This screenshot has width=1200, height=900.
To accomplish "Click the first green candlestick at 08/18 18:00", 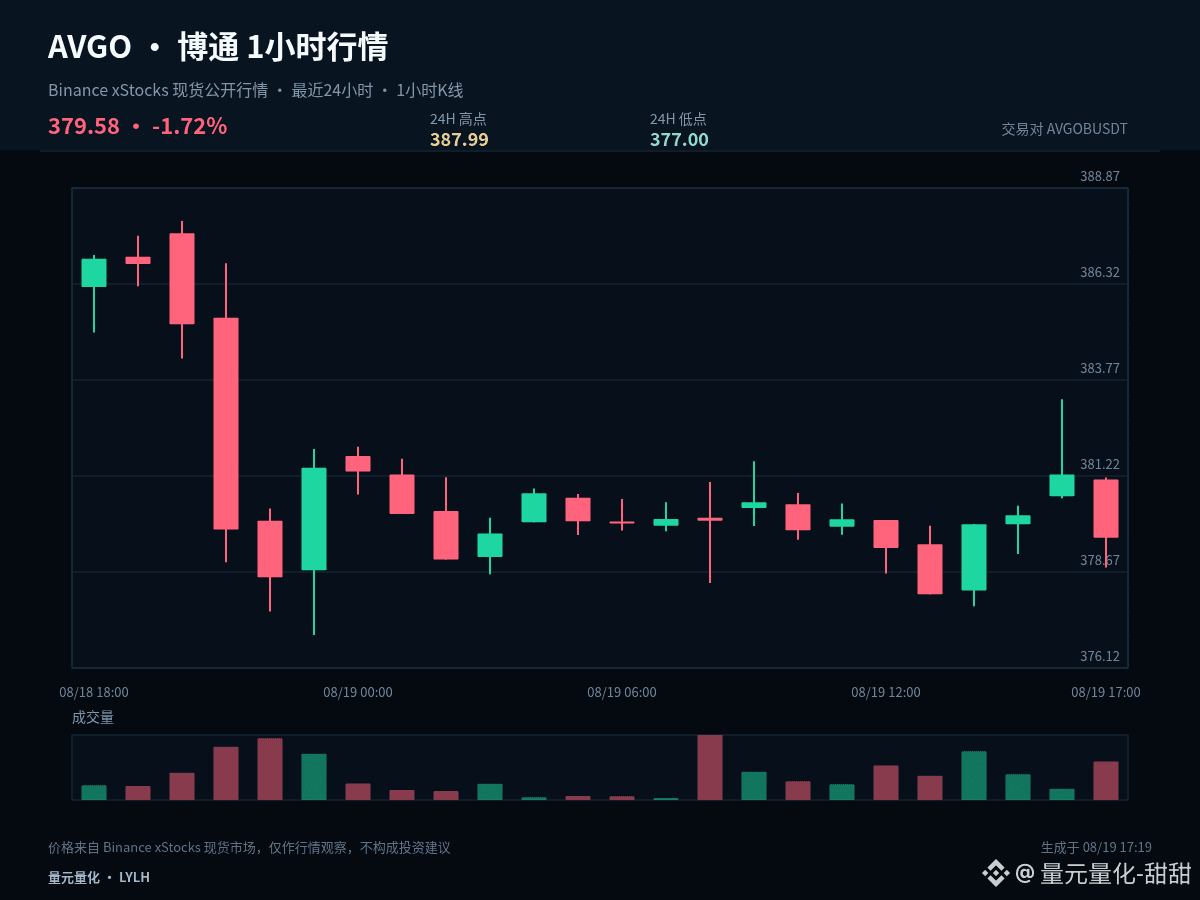I will pos(94,273).
